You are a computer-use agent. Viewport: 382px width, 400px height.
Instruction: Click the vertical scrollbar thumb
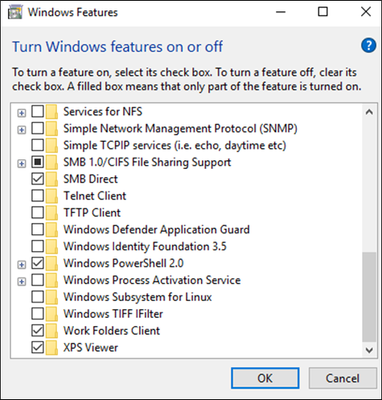point(369,297)
